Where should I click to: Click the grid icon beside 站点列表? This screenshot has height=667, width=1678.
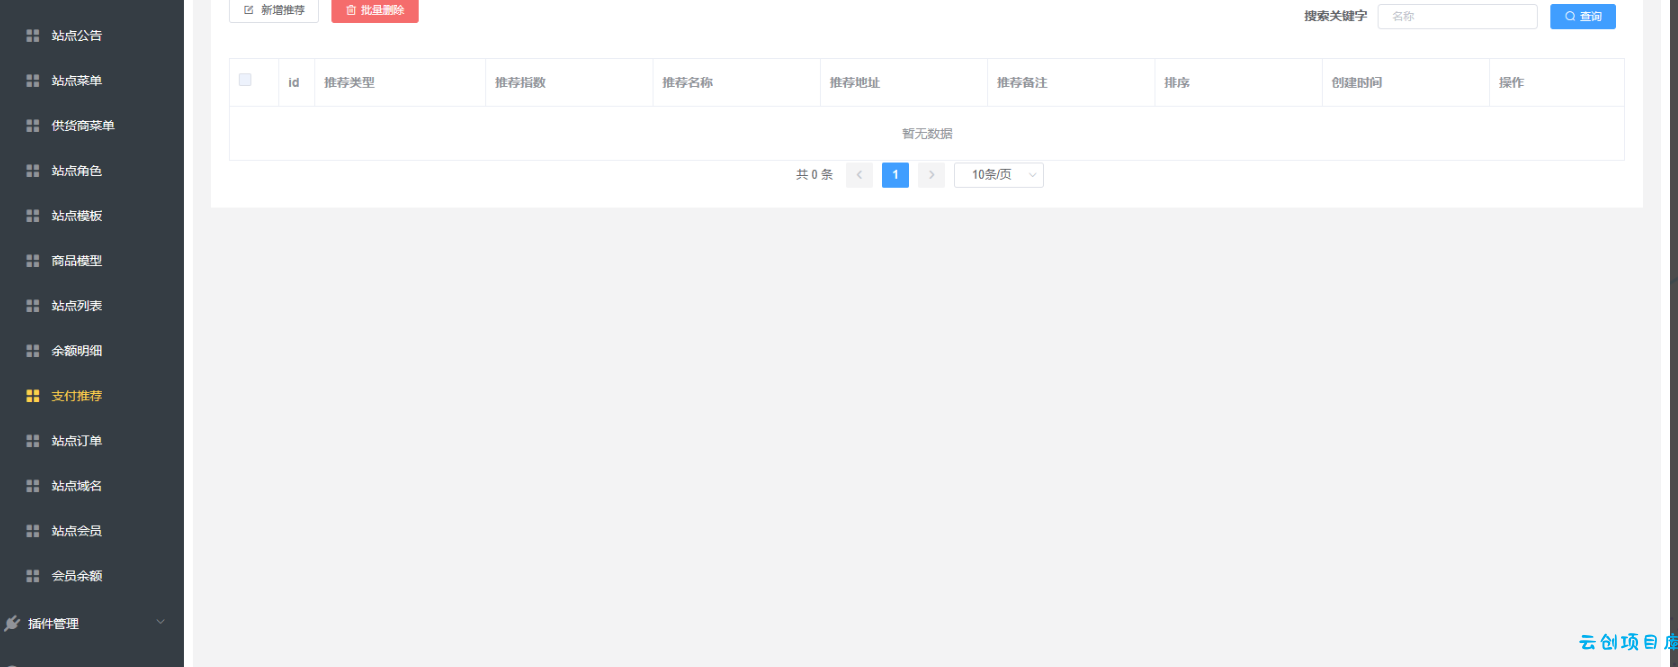coord(33,306)
